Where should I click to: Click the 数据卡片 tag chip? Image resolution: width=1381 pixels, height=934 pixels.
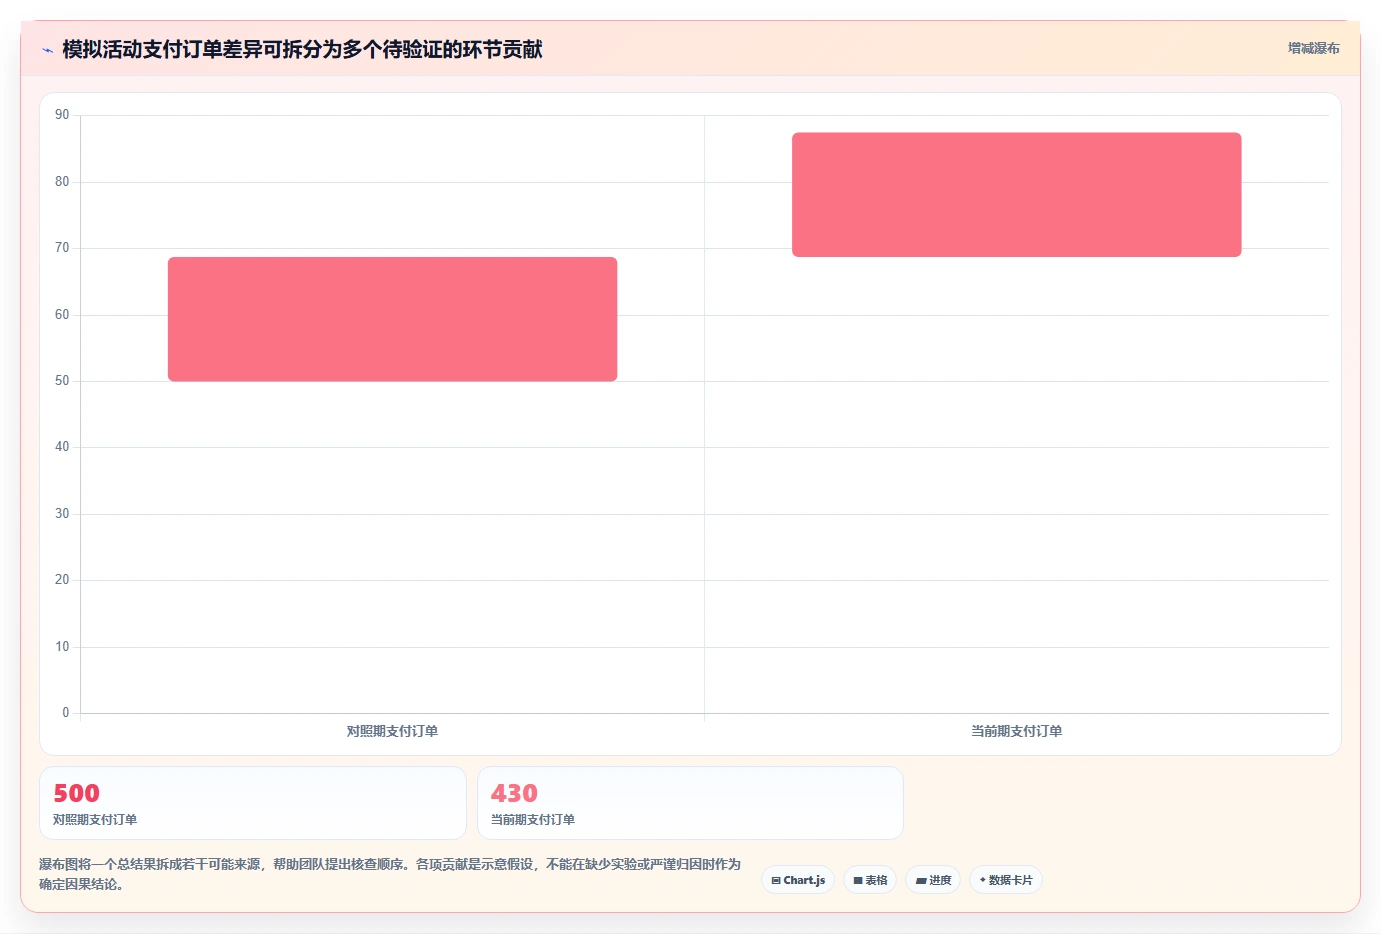[x=1006, y=880]
